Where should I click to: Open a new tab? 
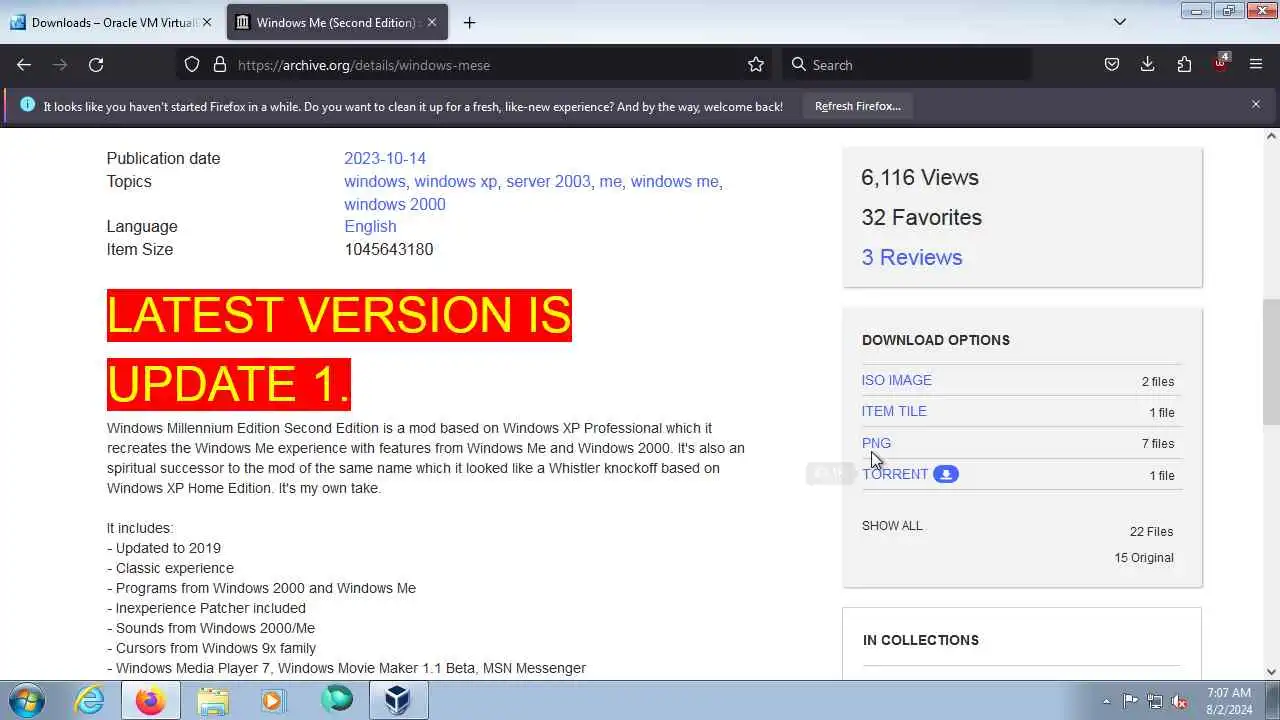(x=469, y=22)
